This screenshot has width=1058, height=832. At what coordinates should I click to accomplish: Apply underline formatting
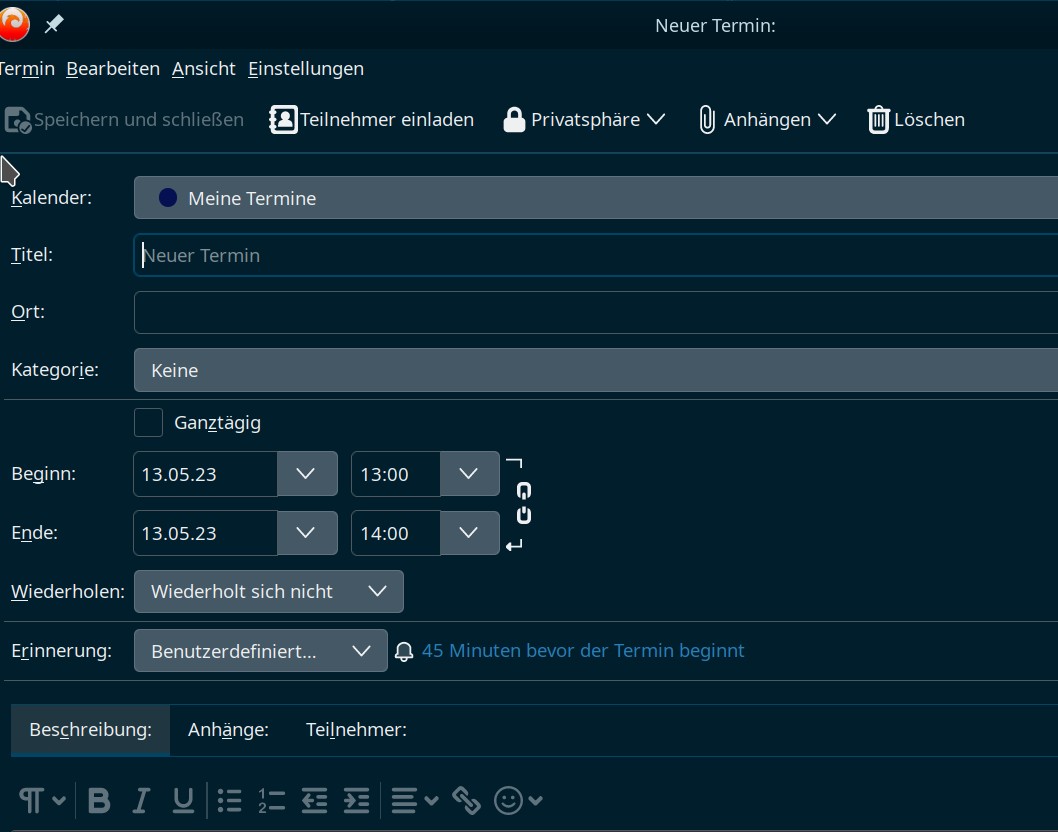(x=183, y=800)
